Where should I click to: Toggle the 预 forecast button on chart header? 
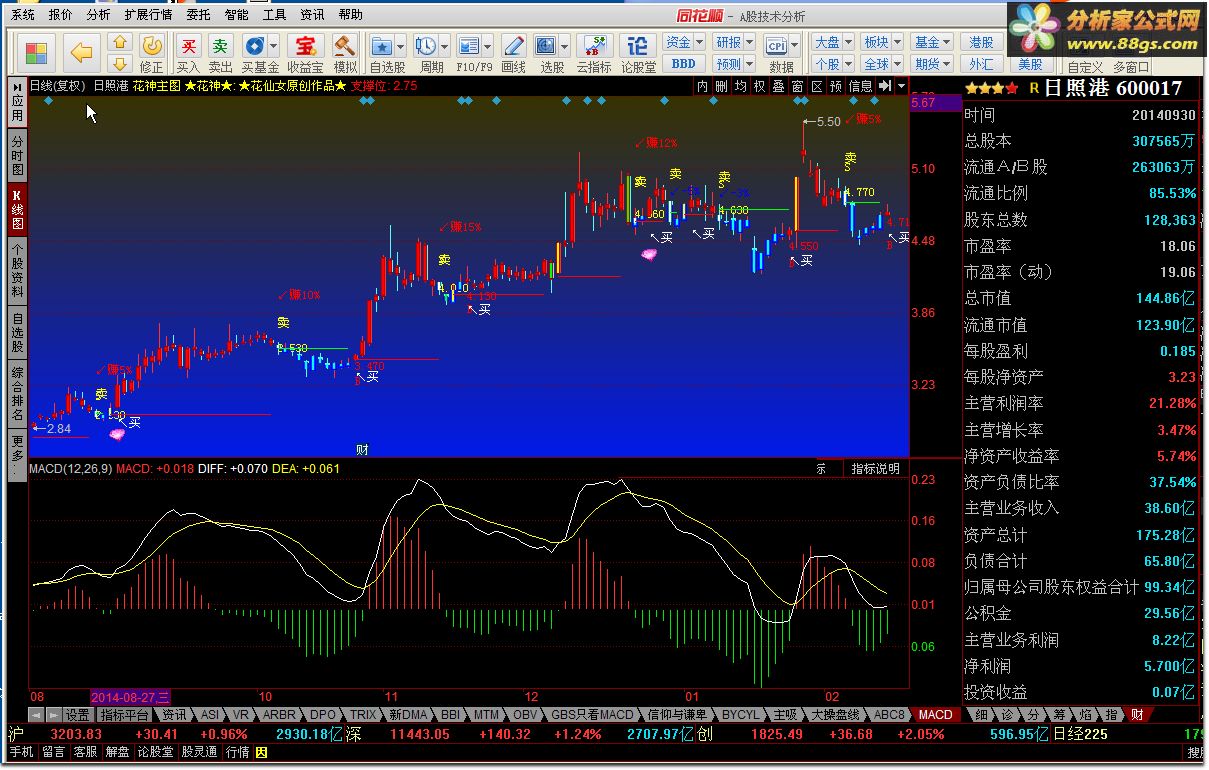click(x=836, y=87)
